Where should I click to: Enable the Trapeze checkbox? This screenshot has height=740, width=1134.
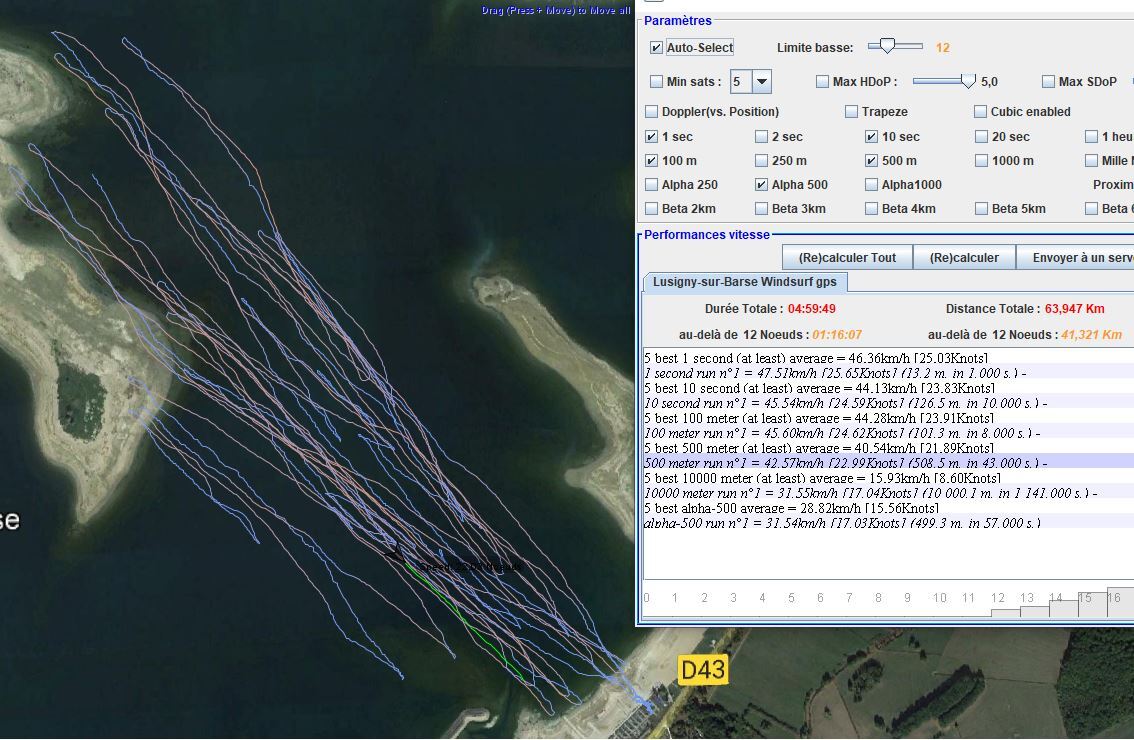851,112
